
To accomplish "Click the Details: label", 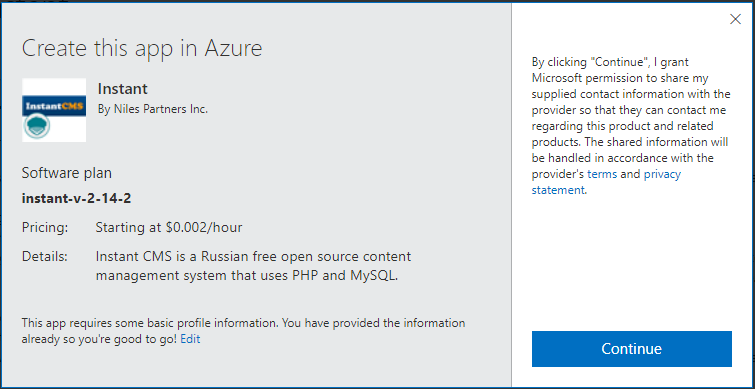I will 44,256.
